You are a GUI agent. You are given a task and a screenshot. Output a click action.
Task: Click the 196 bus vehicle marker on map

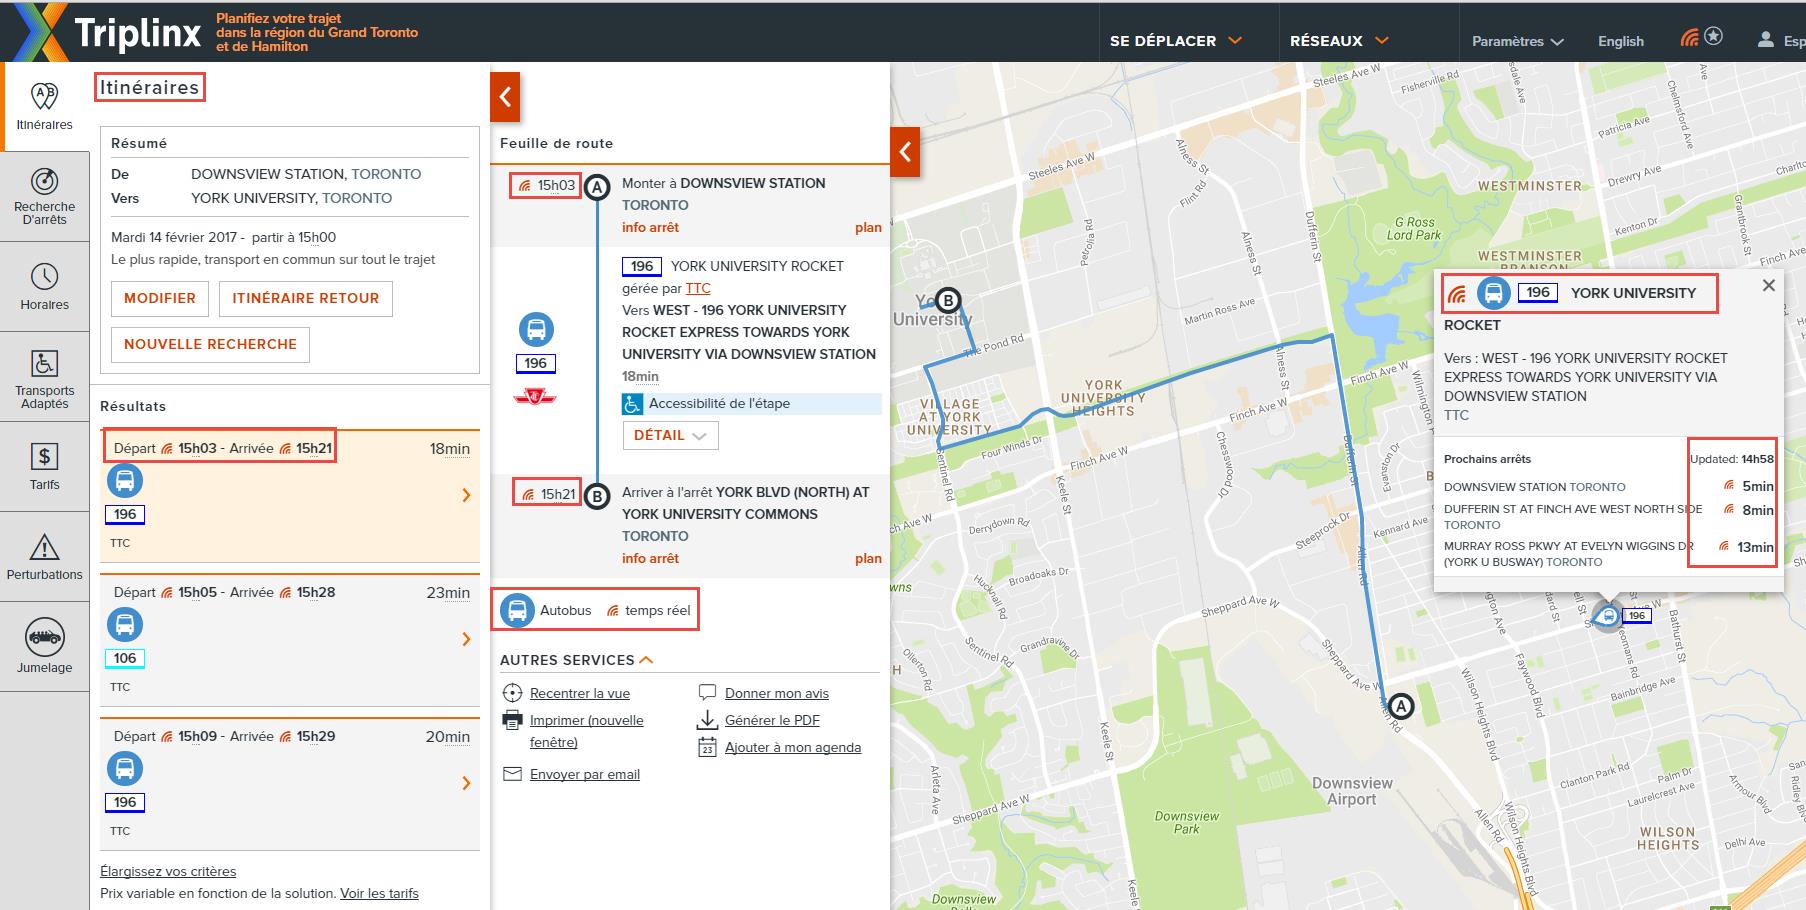[x=1607, y=616]
